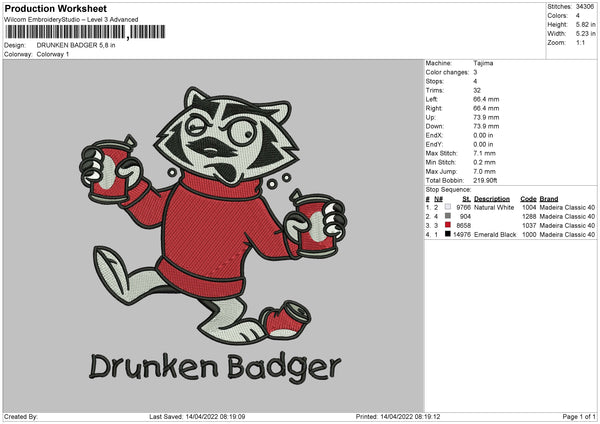Click the 'Created By:' footer label
600x424 pixels.
pyautogui.click(x=21, y=417)
